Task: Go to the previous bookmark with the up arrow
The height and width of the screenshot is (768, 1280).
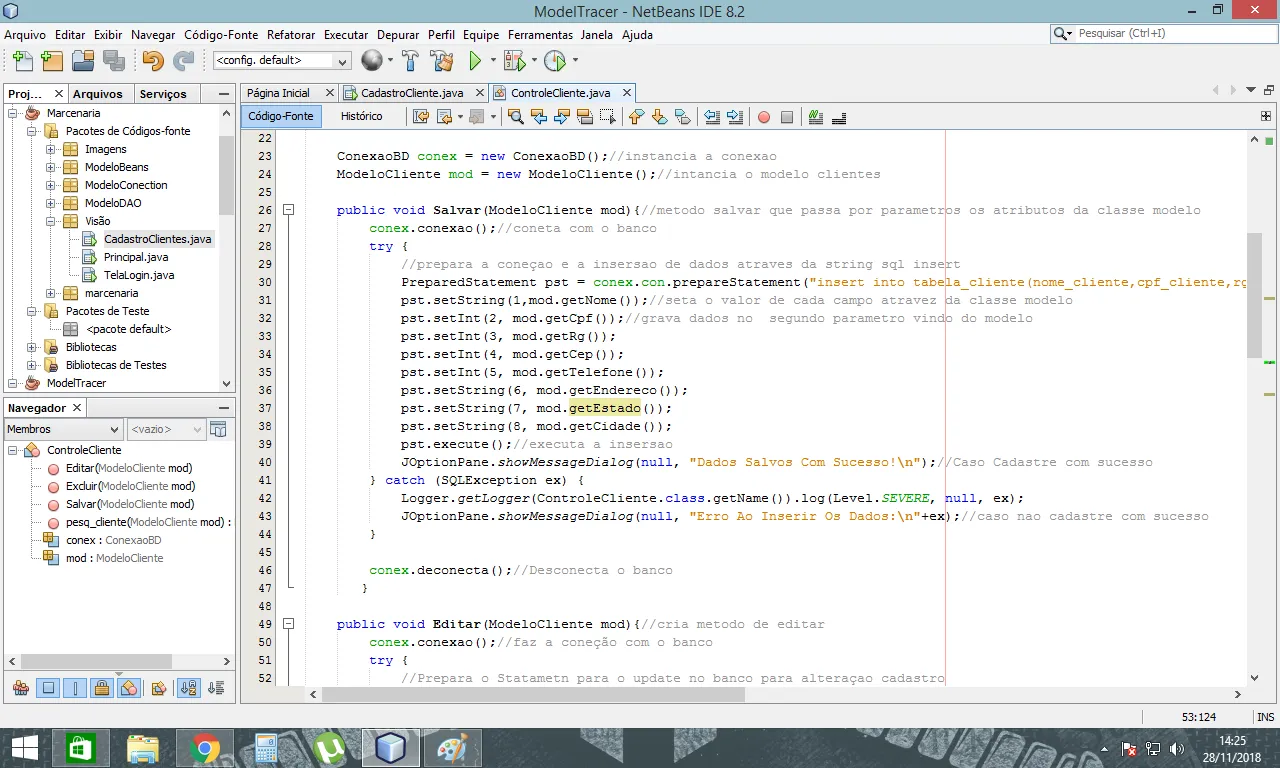Action: pos(636,117)
